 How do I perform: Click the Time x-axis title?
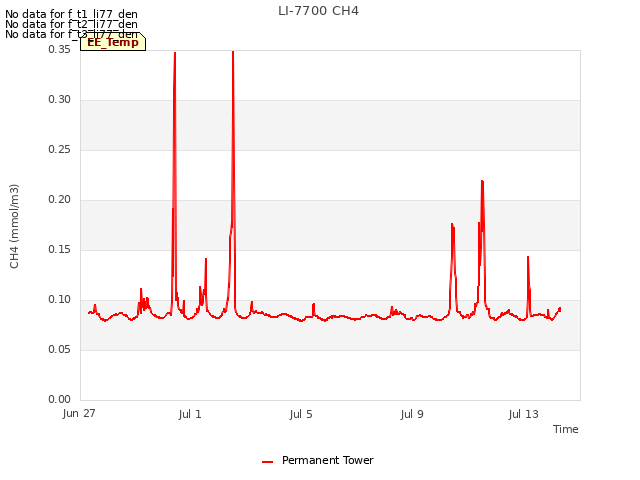[x=566, y=429]
